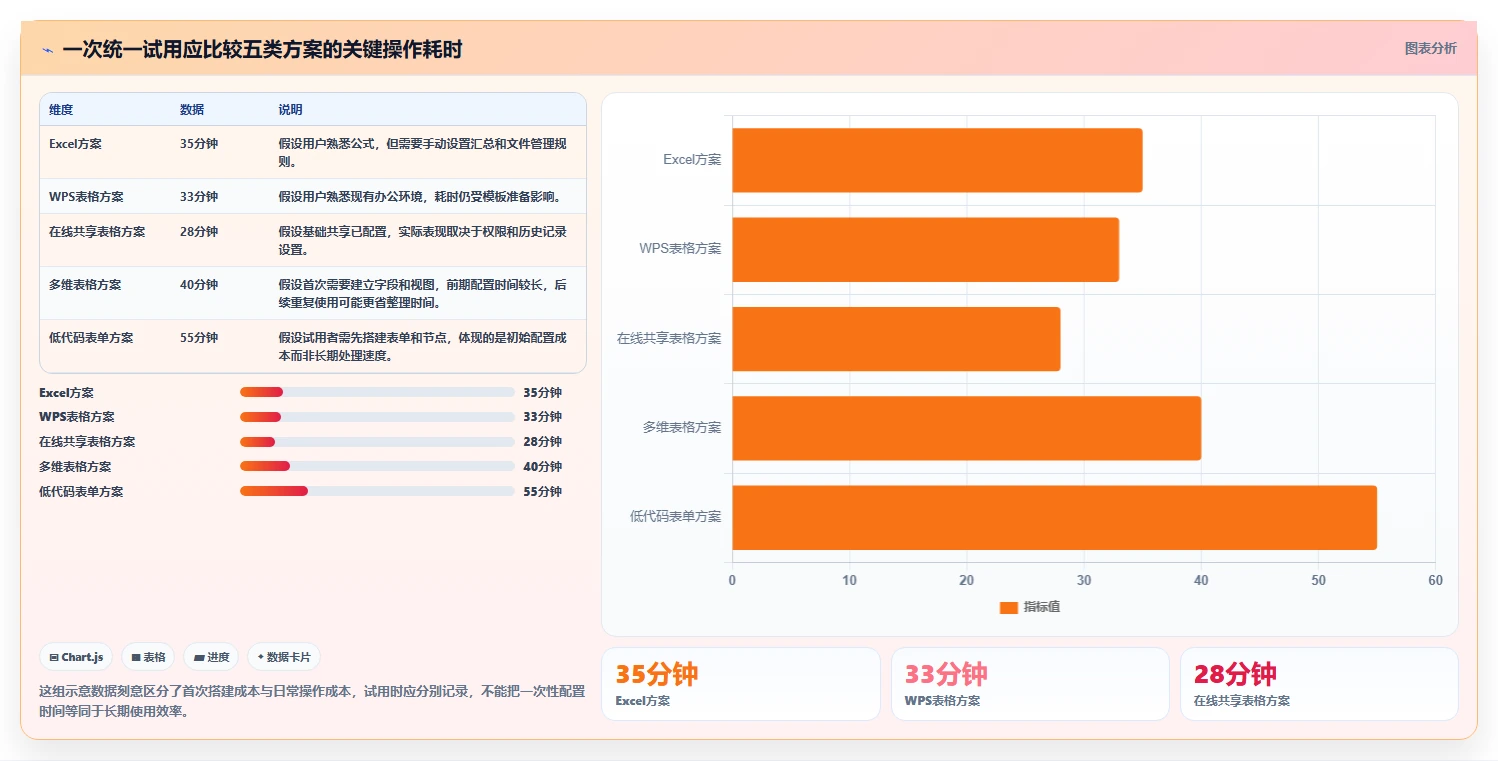This screenshot has width=1498, height=761.
Task: Click the WPS表格方案 bar in the chart
Action: pyautogui.click(x=926, y=249)
